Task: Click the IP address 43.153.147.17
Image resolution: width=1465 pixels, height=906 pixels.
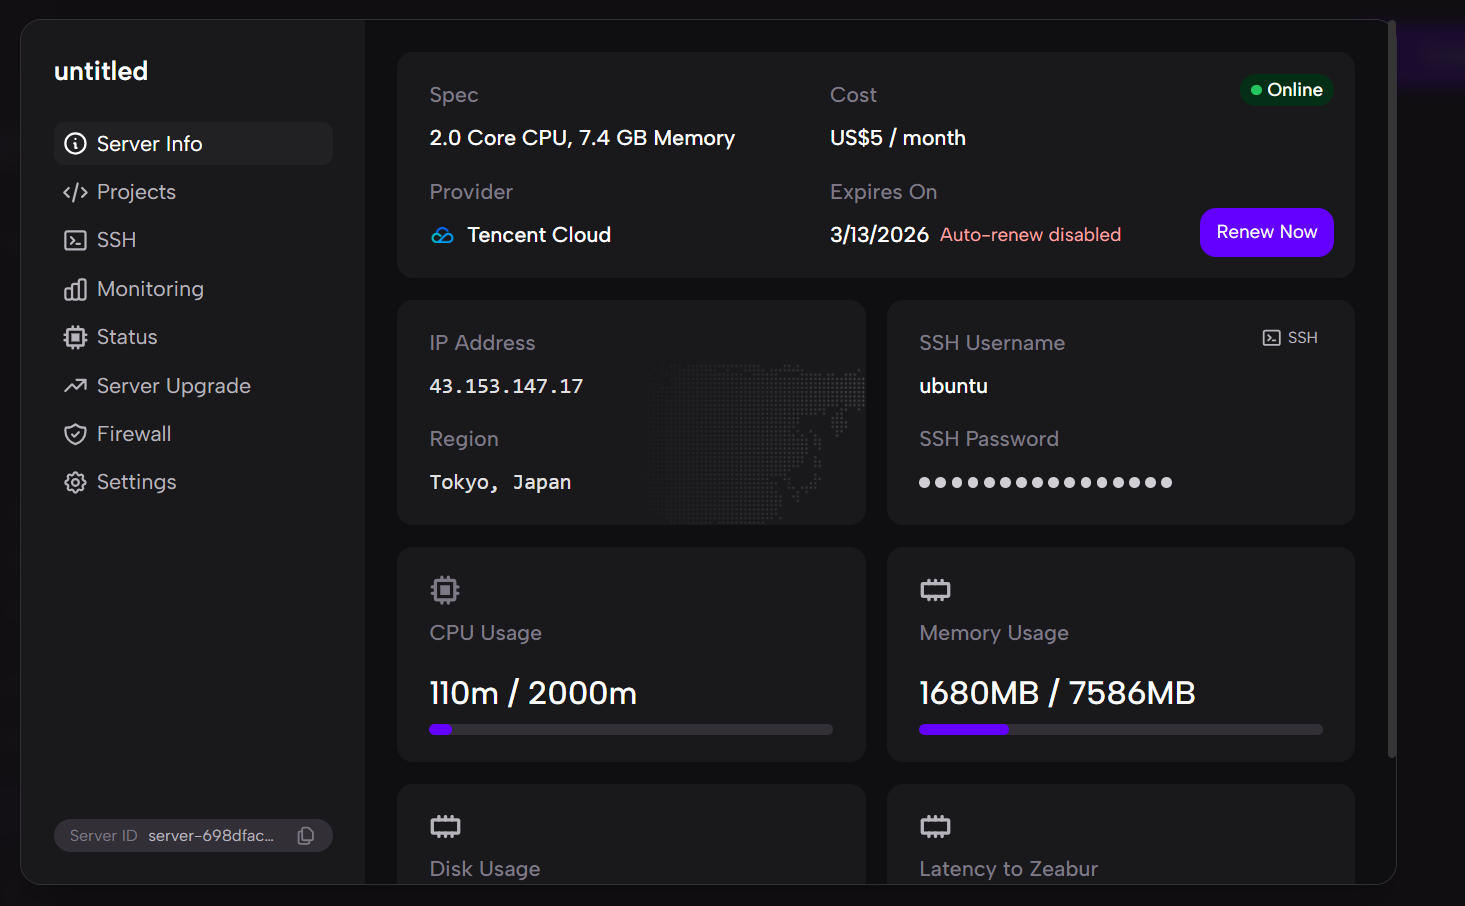Action: click(506, 386)
